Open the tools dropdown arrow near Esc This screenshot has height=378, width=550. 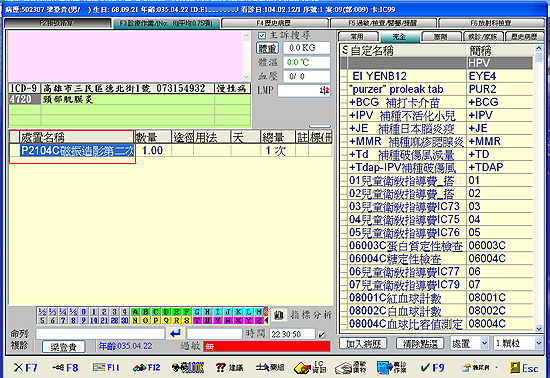pos(496,367)
